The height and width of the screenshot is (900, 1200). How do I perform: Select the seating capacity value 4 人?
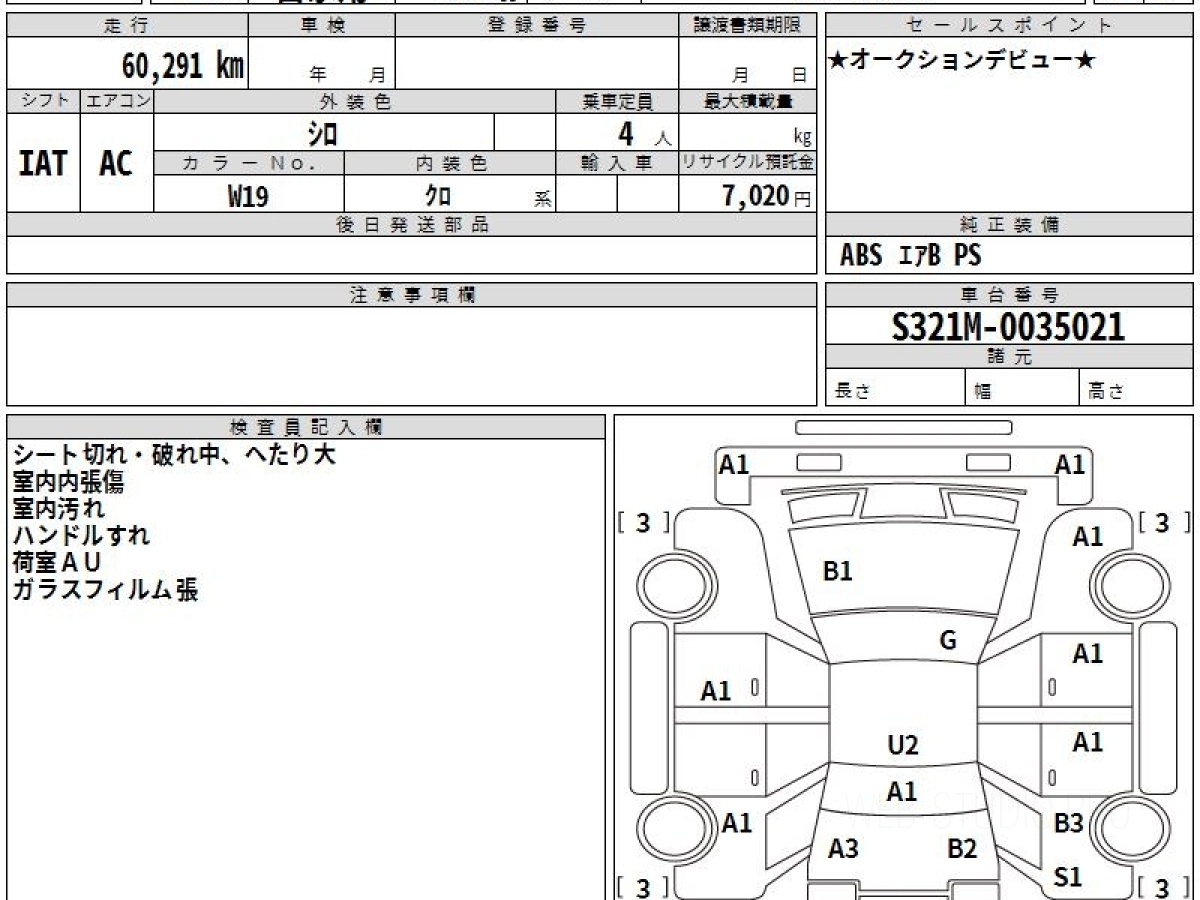click(644, 134)
